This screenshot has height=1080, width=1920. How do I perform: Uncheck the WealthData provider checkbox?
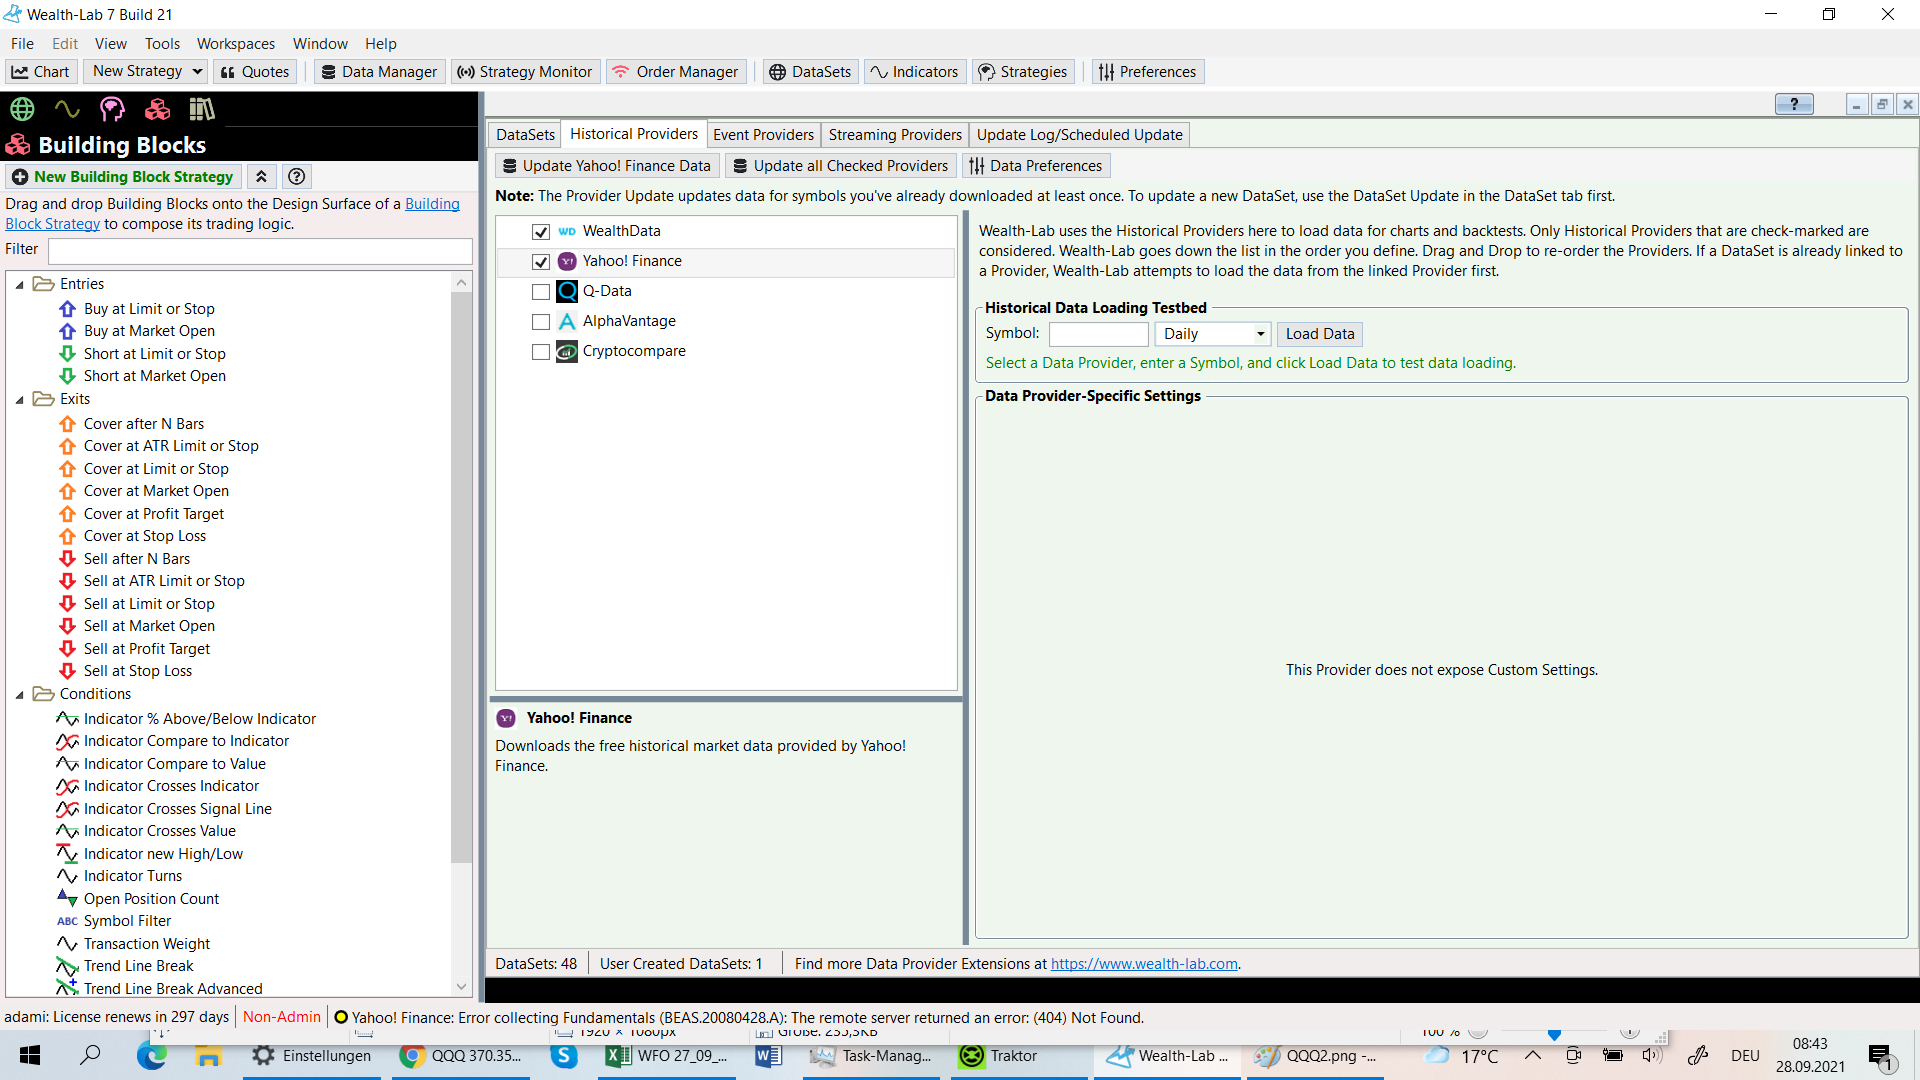pyautogui.click(x=541, y=232)
